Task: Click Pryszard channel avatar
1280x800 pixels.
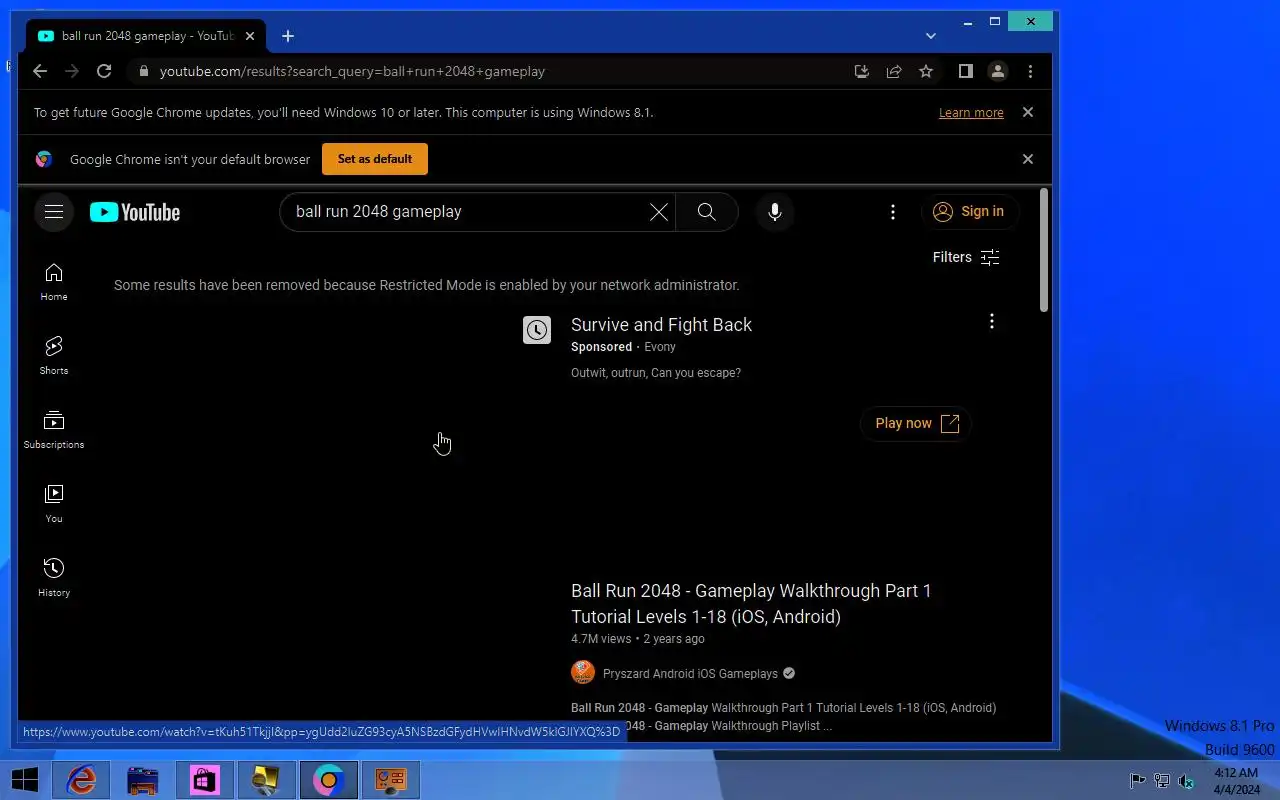Action: (583, 673)
